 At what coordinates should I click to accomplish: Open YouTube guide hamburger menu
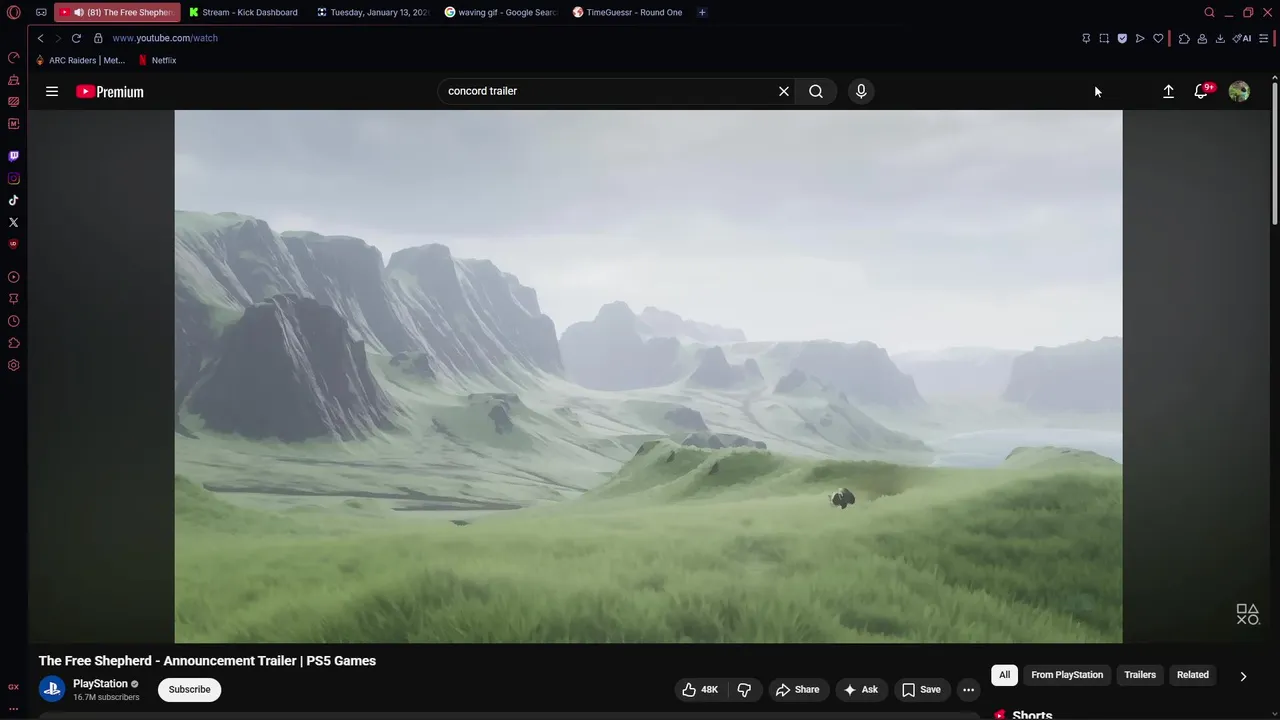click(x=52, y=91)
